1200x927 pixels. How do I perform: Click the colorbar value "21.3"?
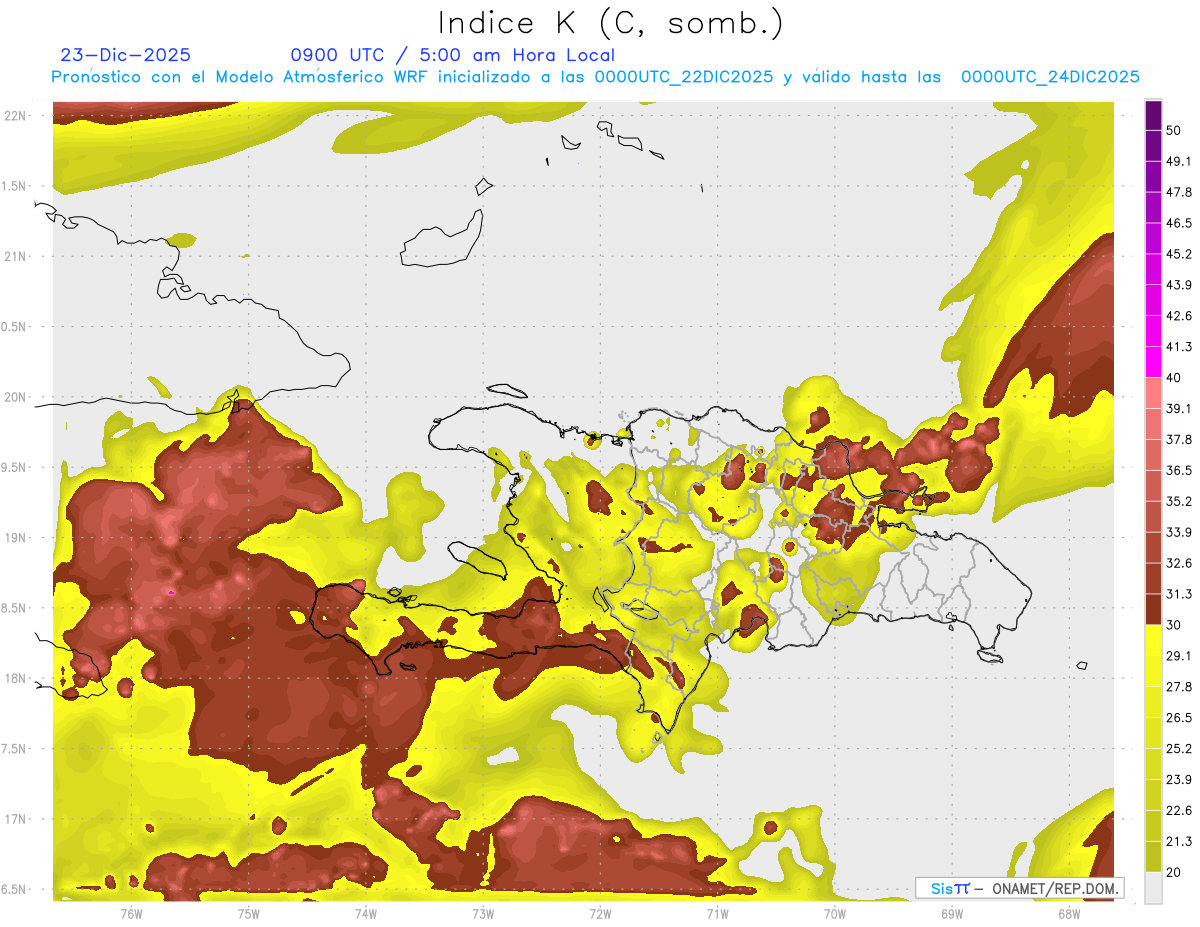click(1179, 841)
